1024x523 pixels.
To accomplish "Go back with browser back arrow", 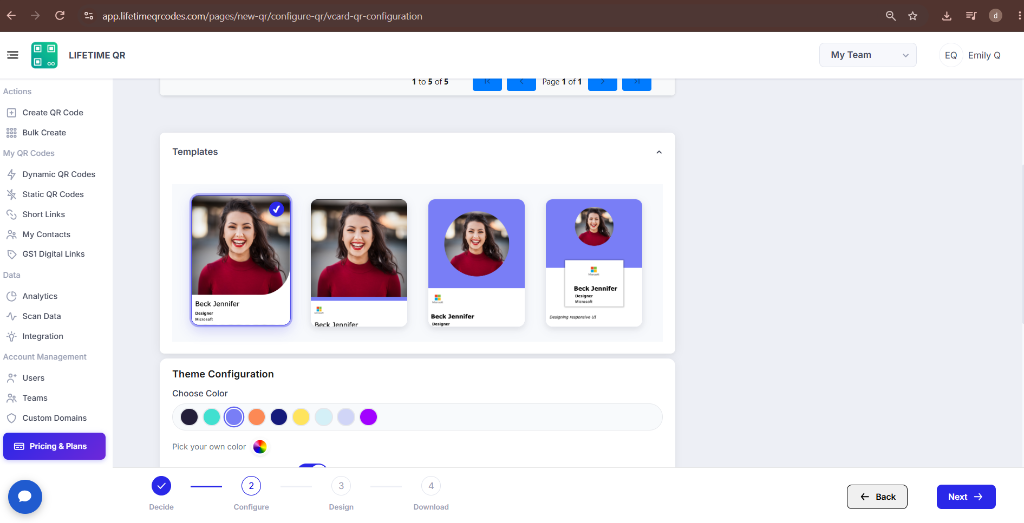I will pos(11,16).
